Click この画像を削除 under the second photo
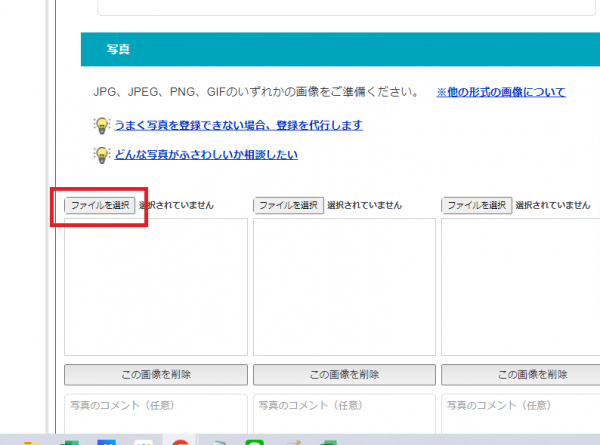Image resolution: width=600 pixels, height=445 pixels. (344, 375)
